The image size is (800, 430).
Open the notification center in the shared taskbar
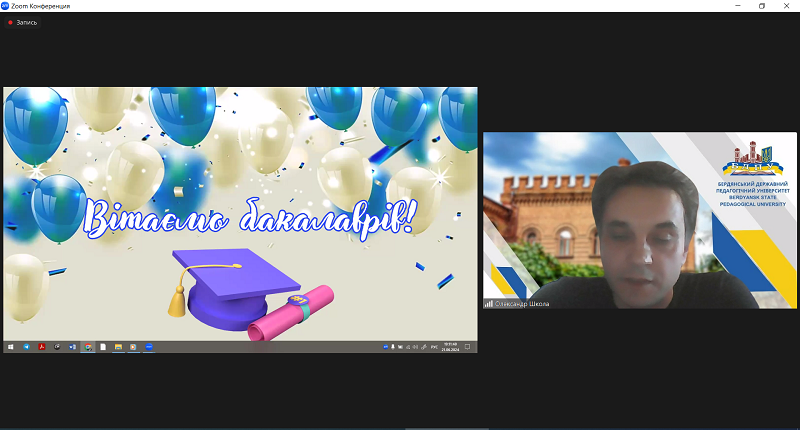[x=467, y=347]
